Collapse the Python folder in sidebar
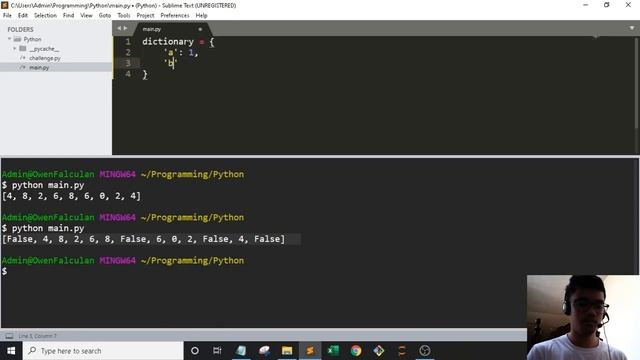 [x=9, y=39]
